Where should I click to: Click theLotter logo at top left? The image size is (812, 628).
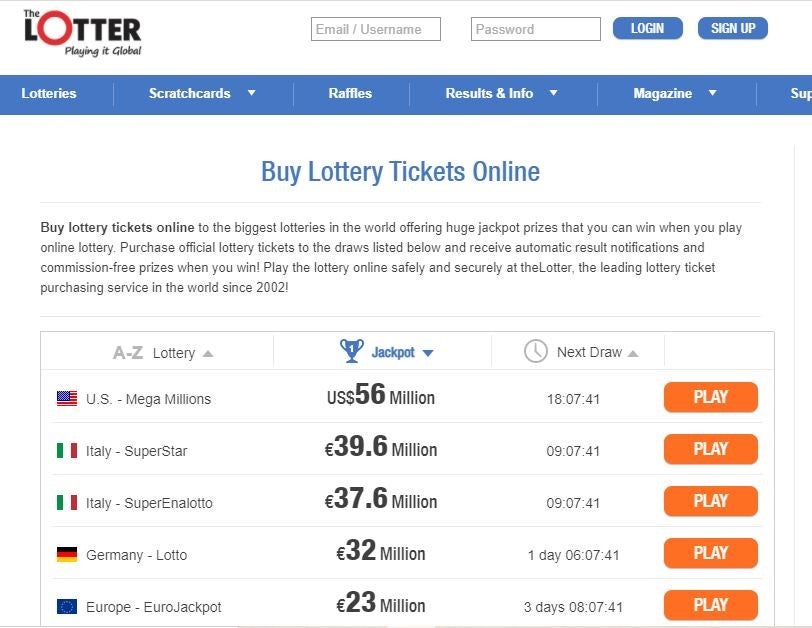click(x=82, y=33)
